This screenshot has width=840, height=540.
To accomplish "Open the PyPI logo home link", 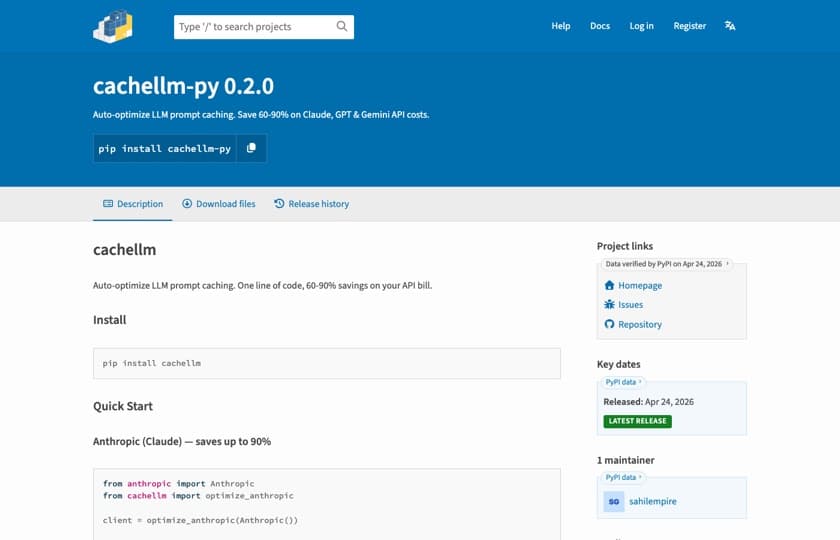I will [112, 26].
